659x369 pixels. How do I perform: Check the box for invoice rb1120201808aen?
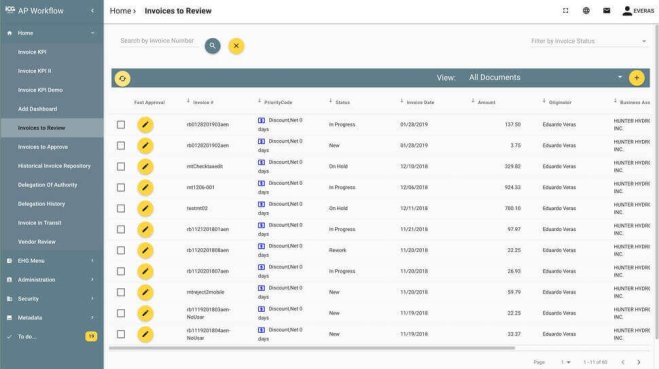pos(121,250)
